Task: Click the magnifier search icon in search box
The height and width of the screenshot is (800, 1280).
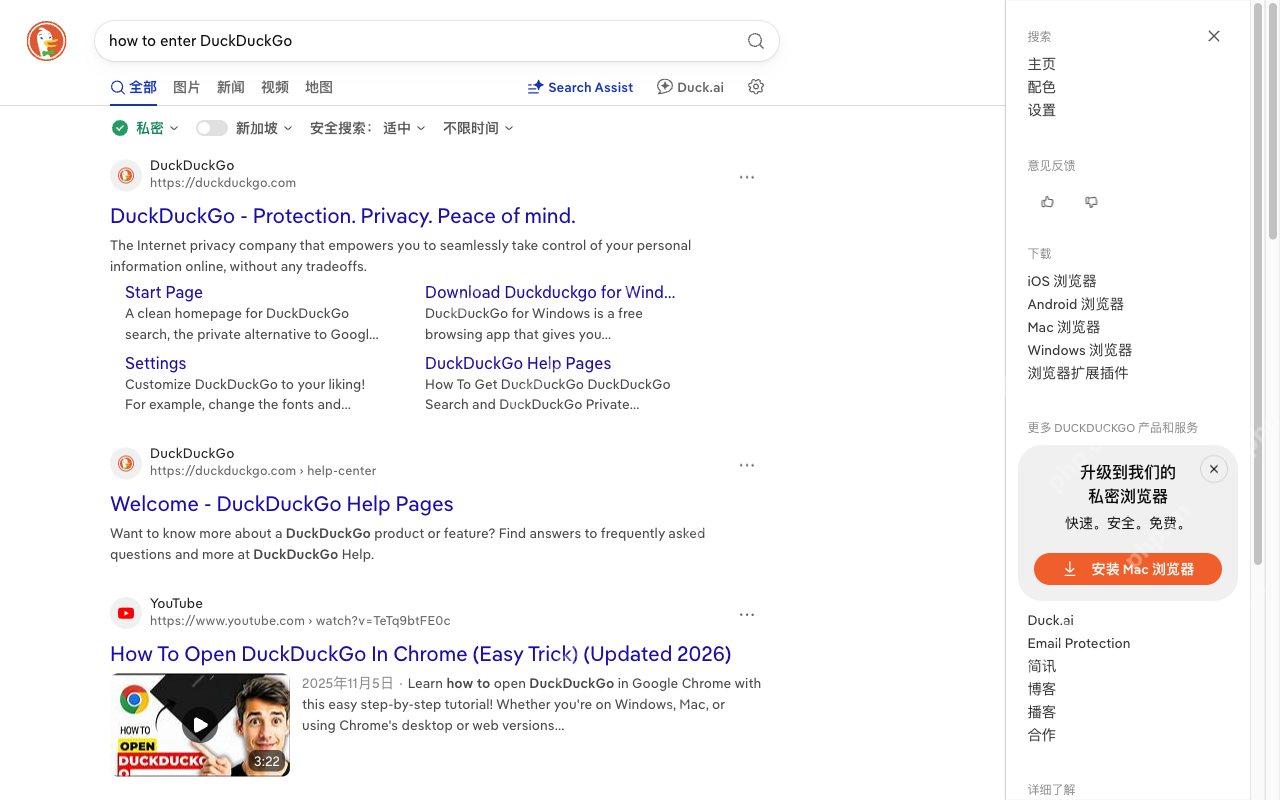Action: coord(756,41)
